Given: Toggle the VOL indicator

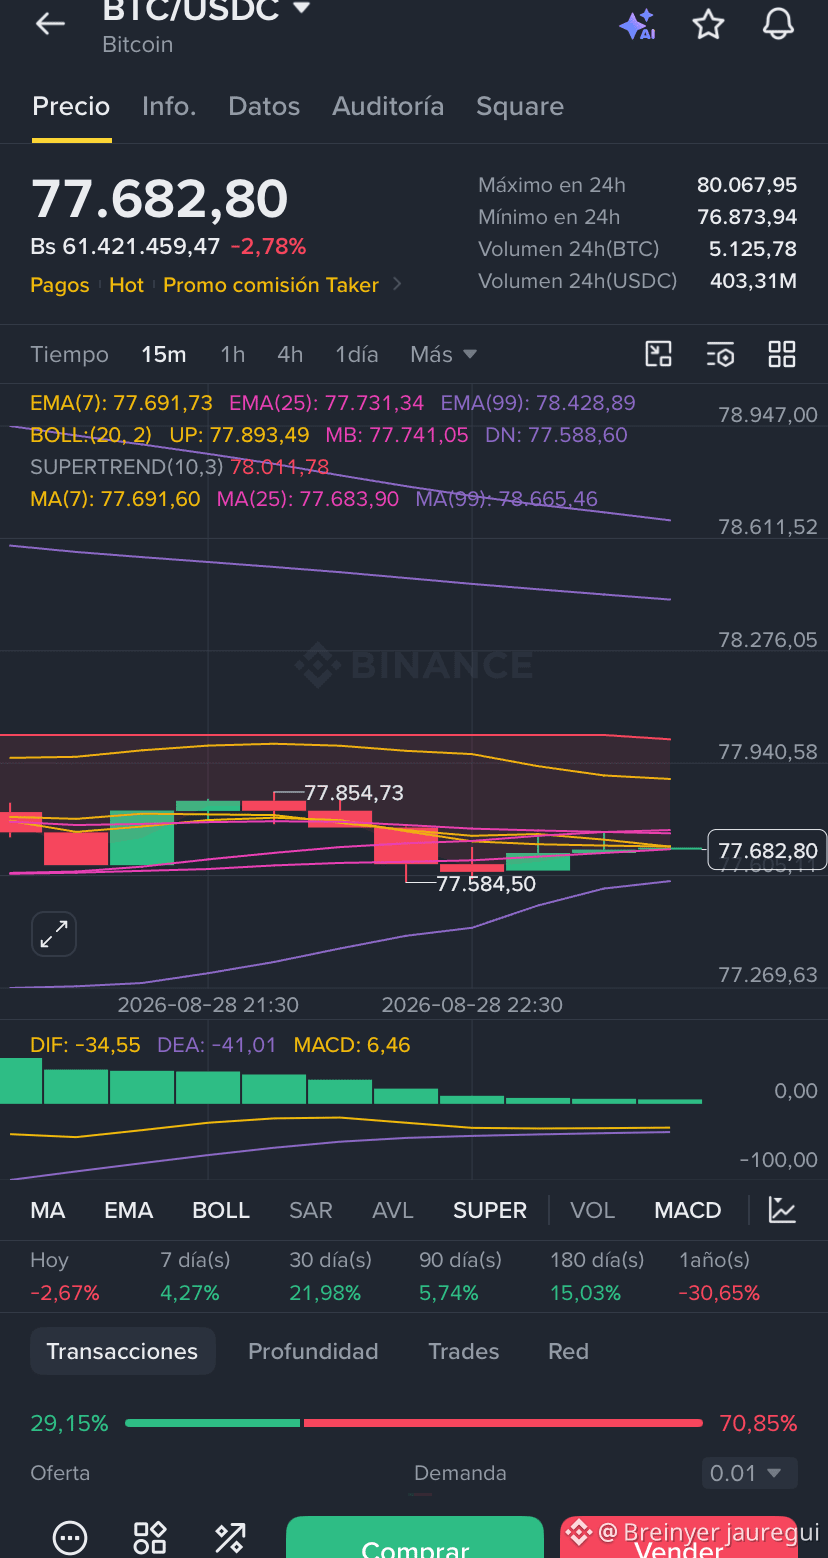Looking at the screenshot, I should pos(593,1210).
